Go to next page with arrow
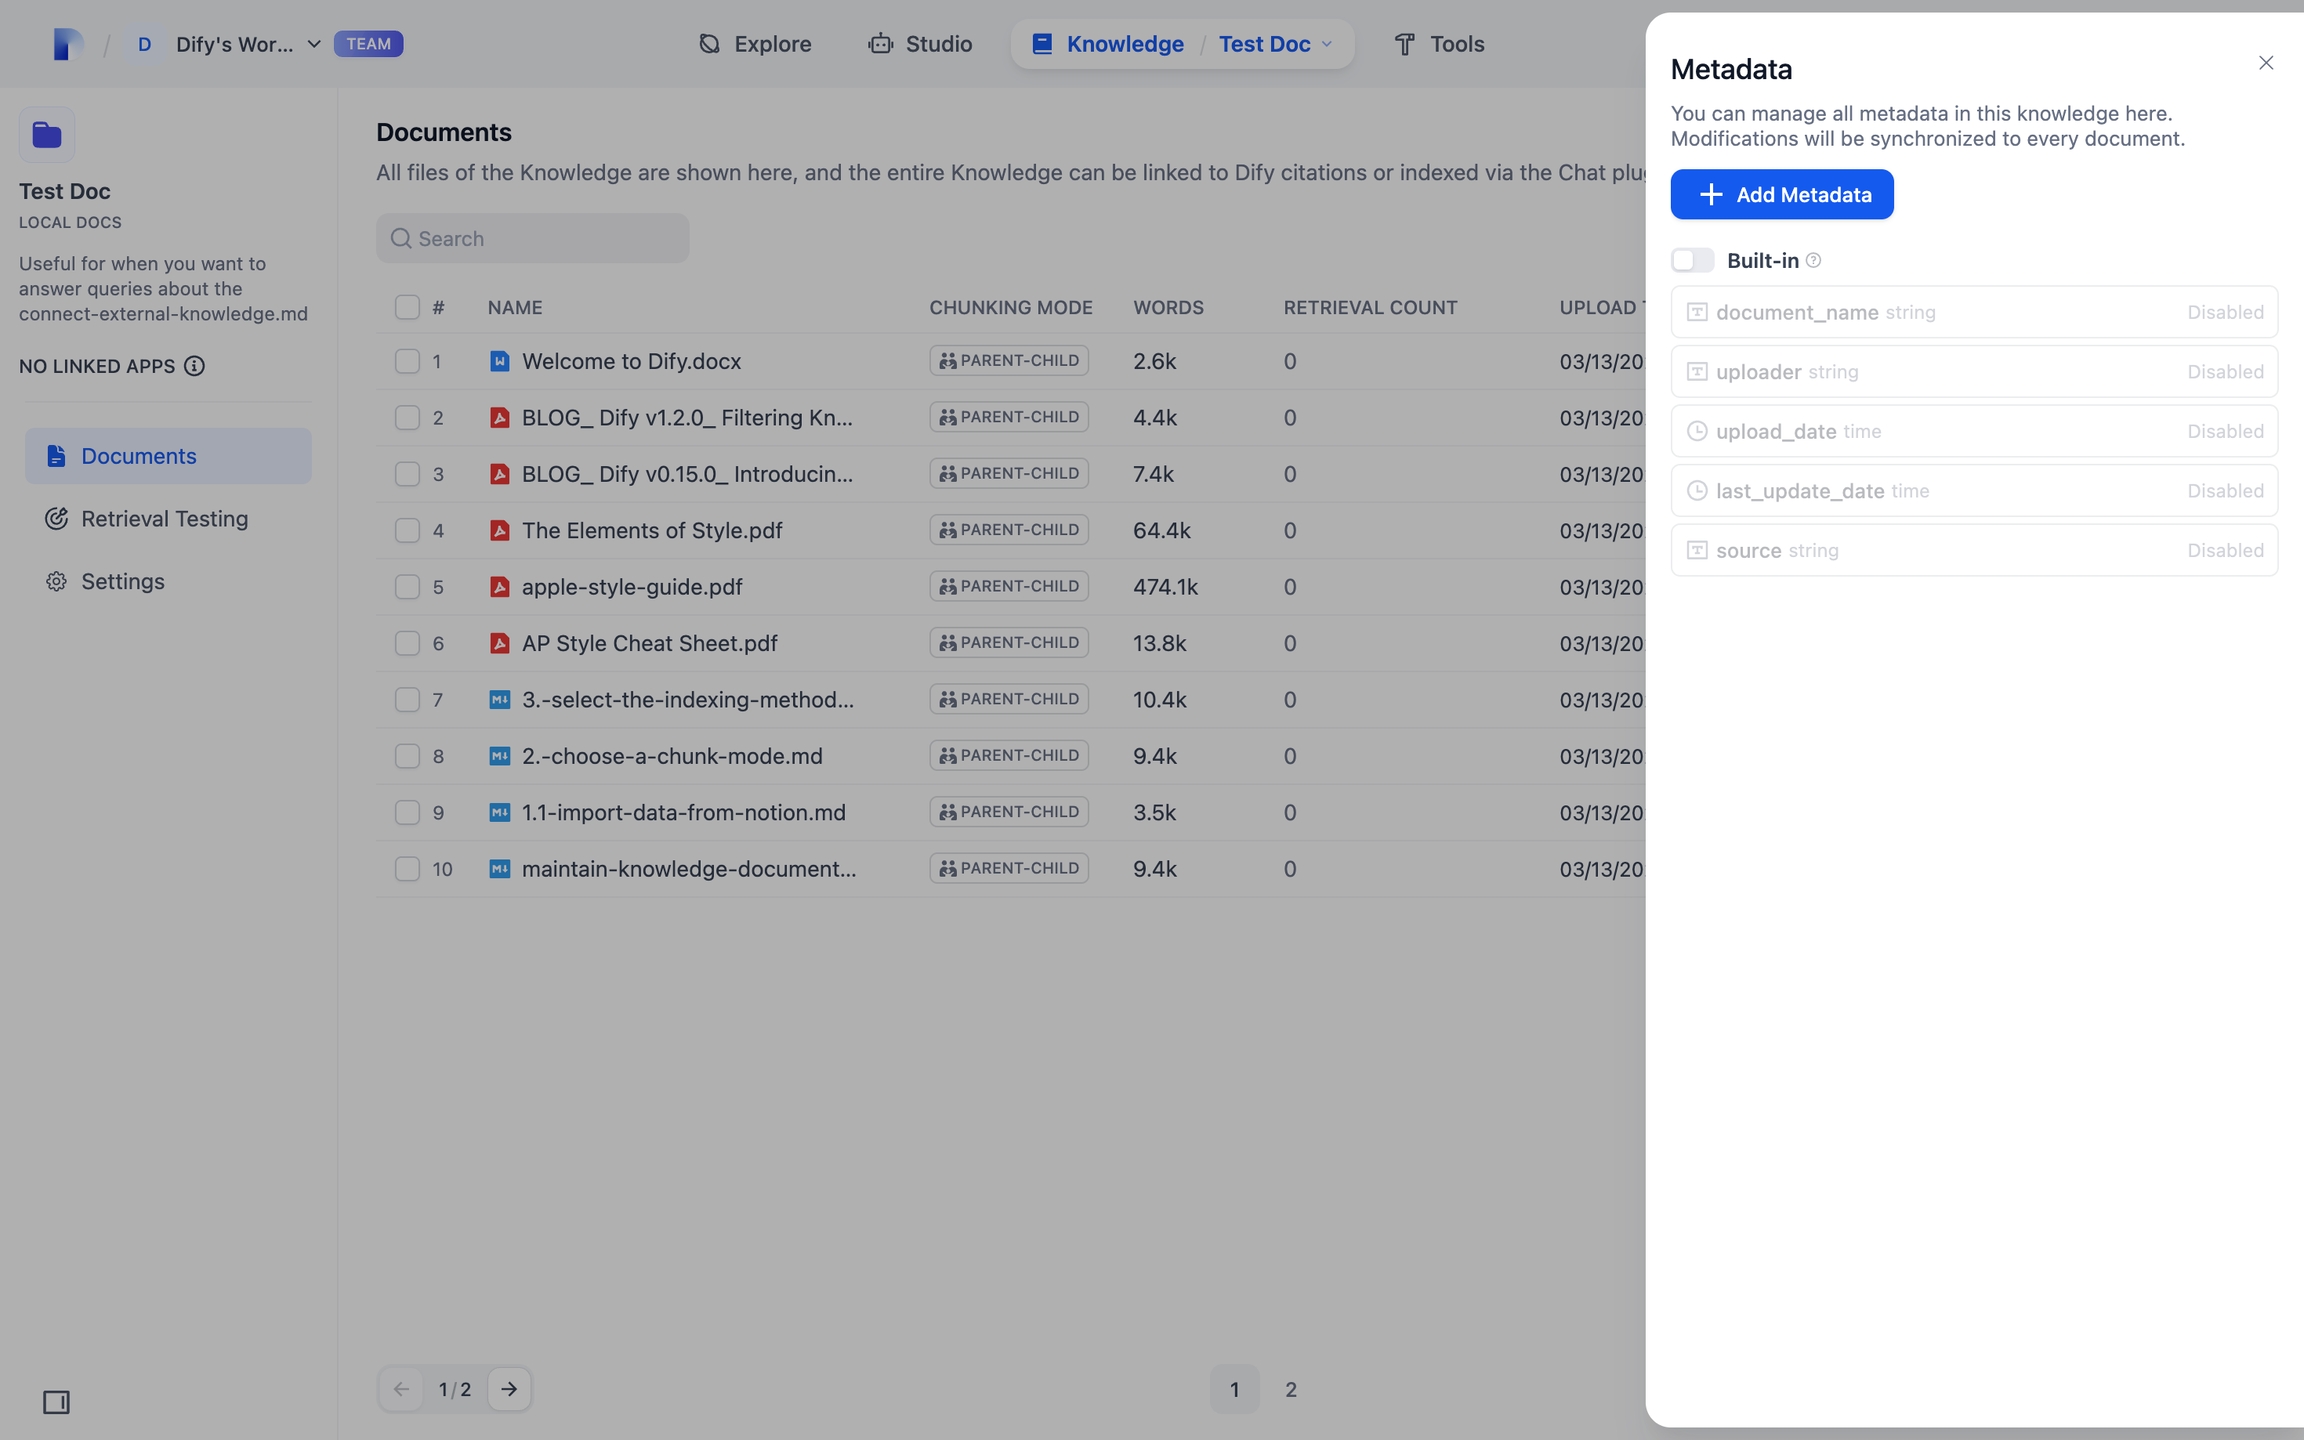 509,1389
